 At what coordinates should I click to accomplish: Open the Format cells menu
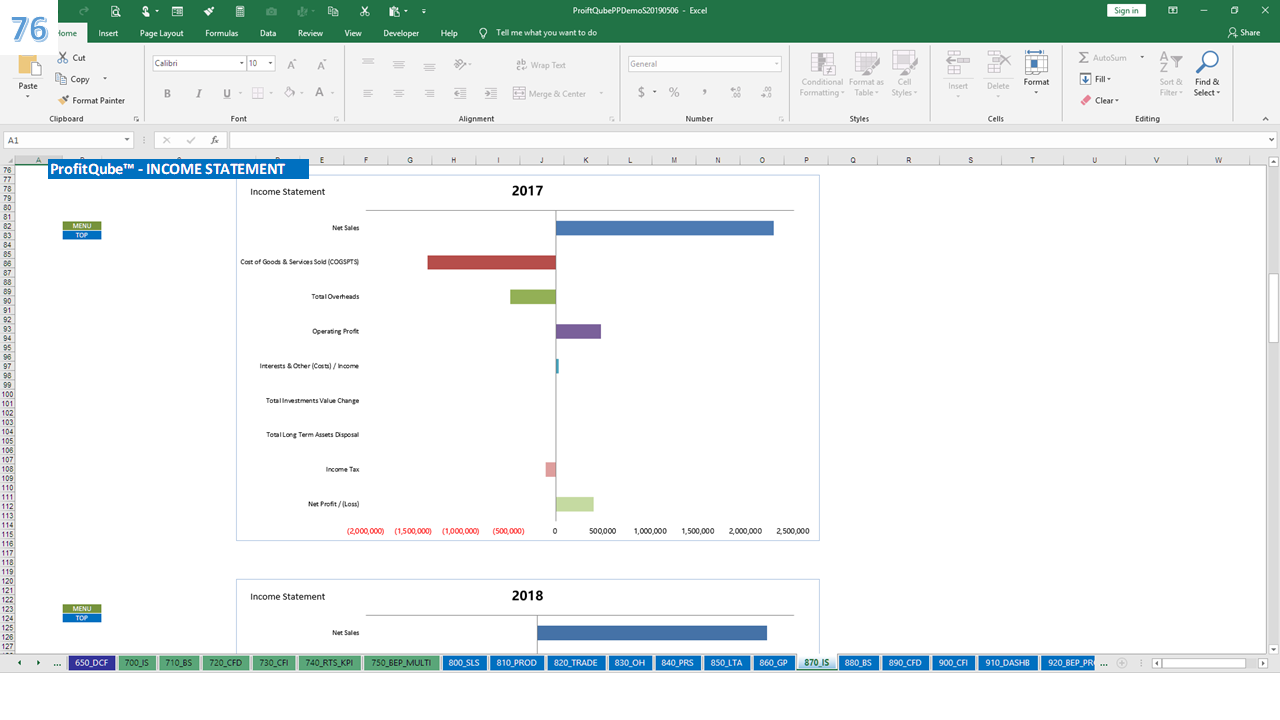[1036, 72]
